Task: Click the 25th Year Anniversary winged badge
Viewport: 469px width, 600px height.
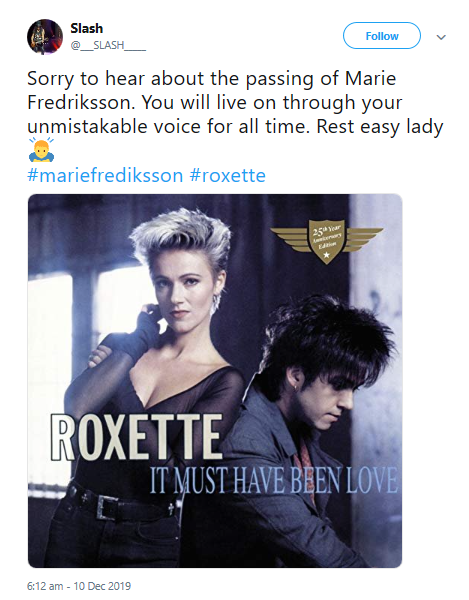Action: [x=326, y=241]
